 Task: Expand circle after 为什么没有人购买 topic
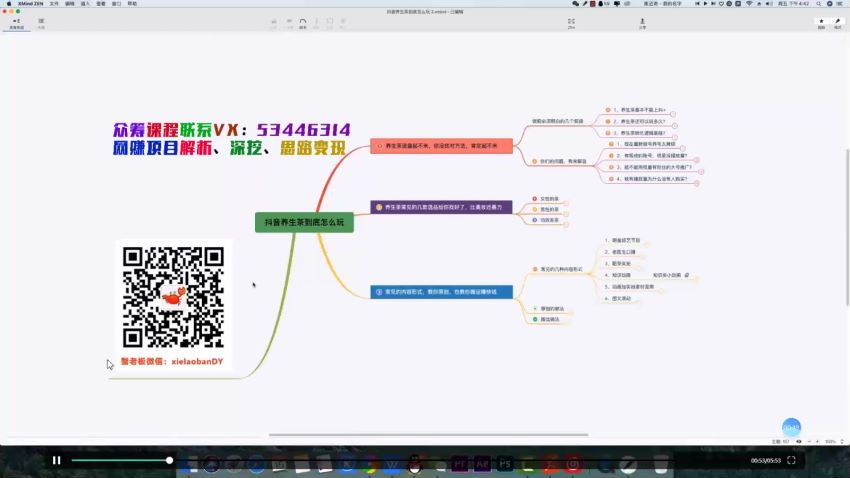(x=697, y=183)
